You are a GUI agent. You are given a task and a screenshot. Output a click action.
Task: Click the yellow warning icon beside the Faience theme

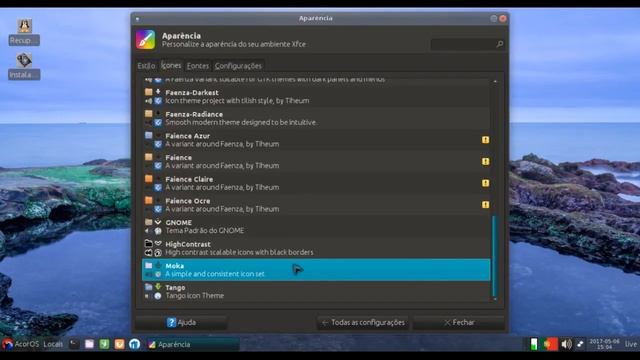[x=485, y=162]
